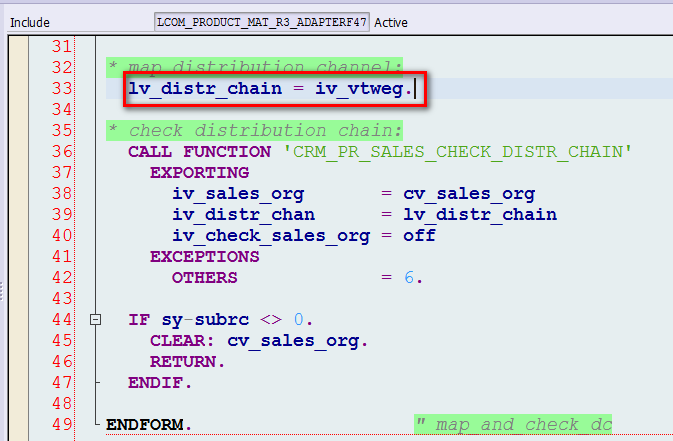Click the RETURN statement
The width and height of the screenshot is (673, 441).
188,362
